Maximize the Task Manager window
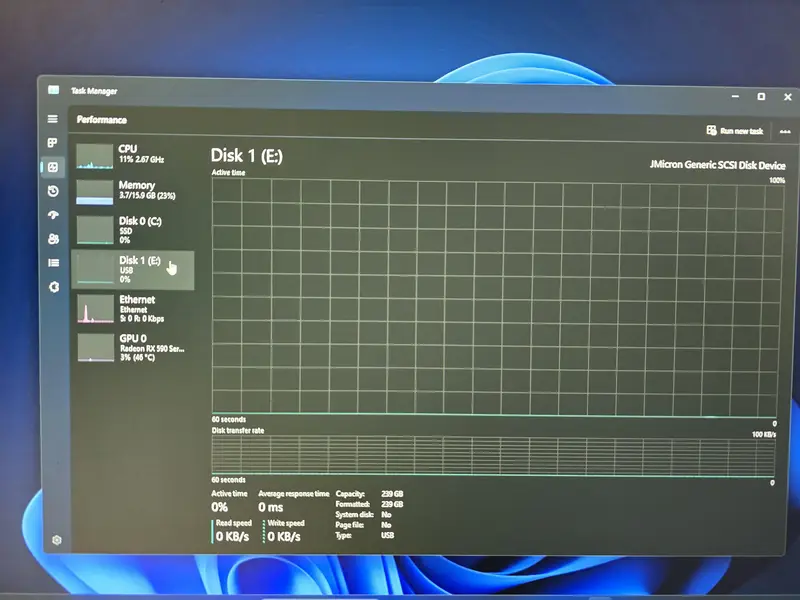The width and height of the screenshot is (800, 600). [x=761, y=96]
